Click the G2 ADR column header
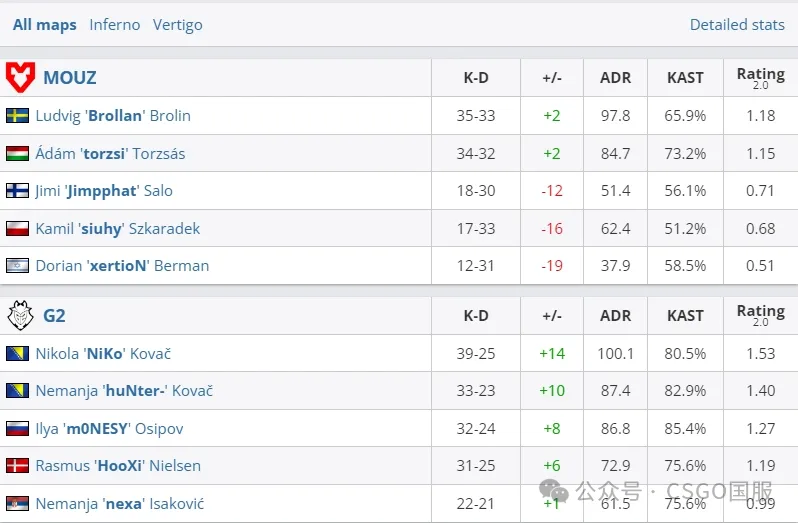798x523 pixels. click(615, 316)
